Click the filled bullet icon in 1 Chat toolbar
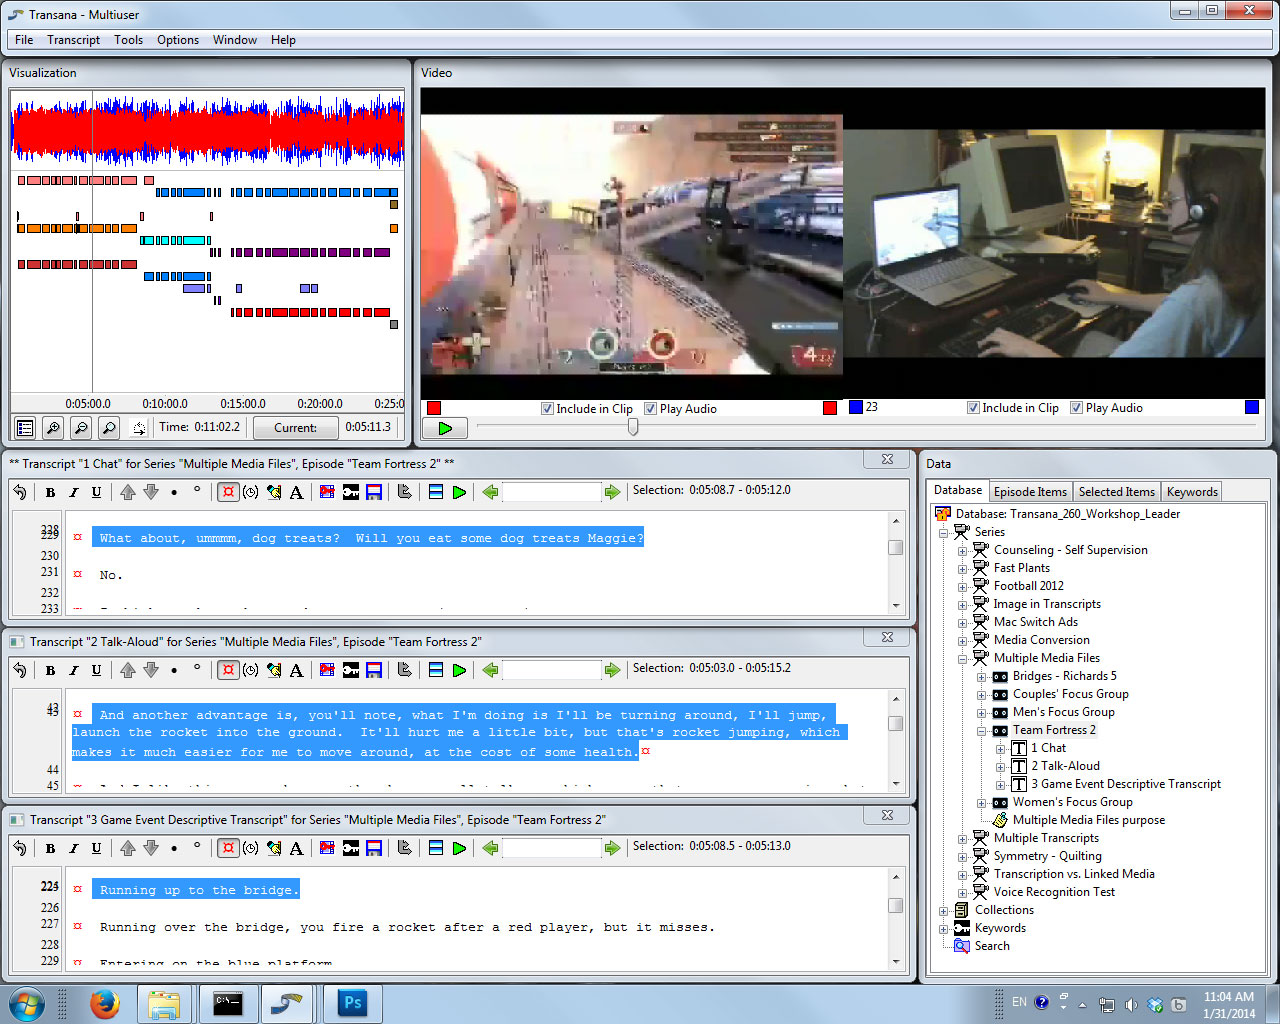 174,492
